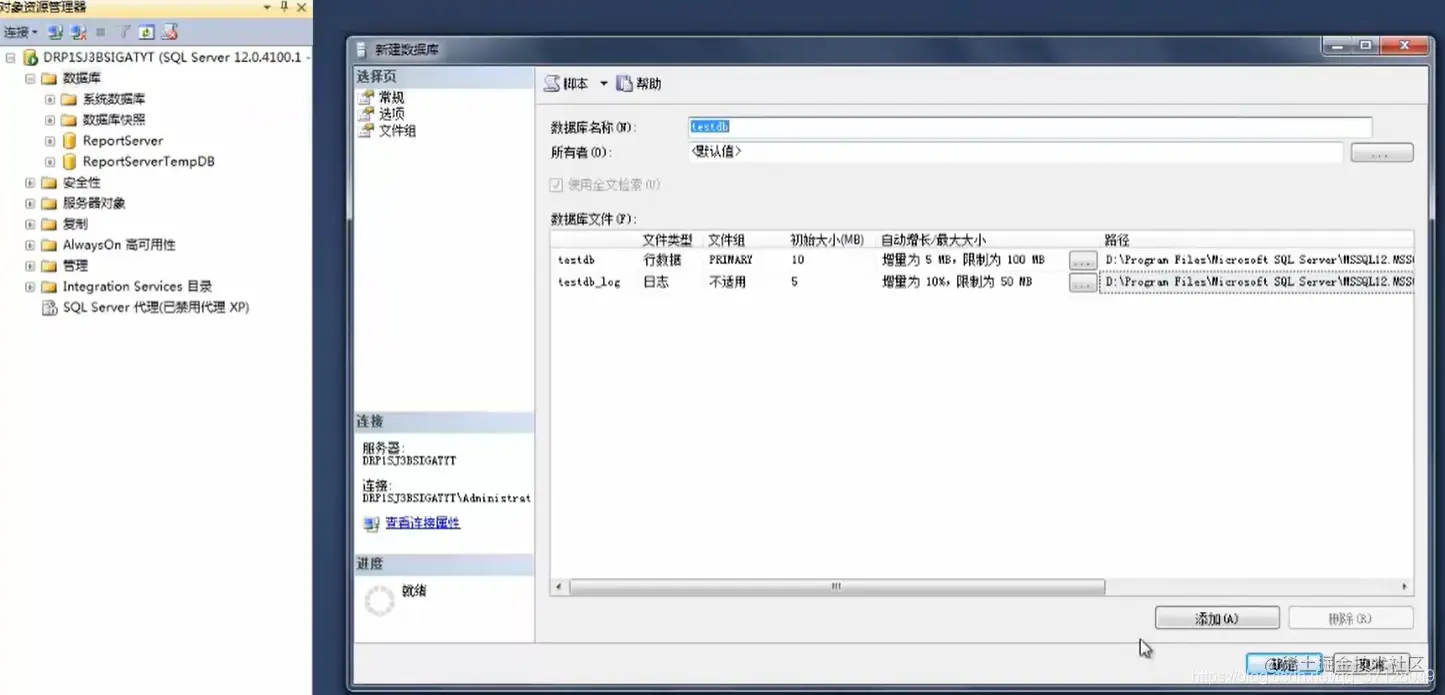Select the 文件组 page in 选择页
Image resolution: width=1445 pixels, height=695 pixels.
click(397, 131)
